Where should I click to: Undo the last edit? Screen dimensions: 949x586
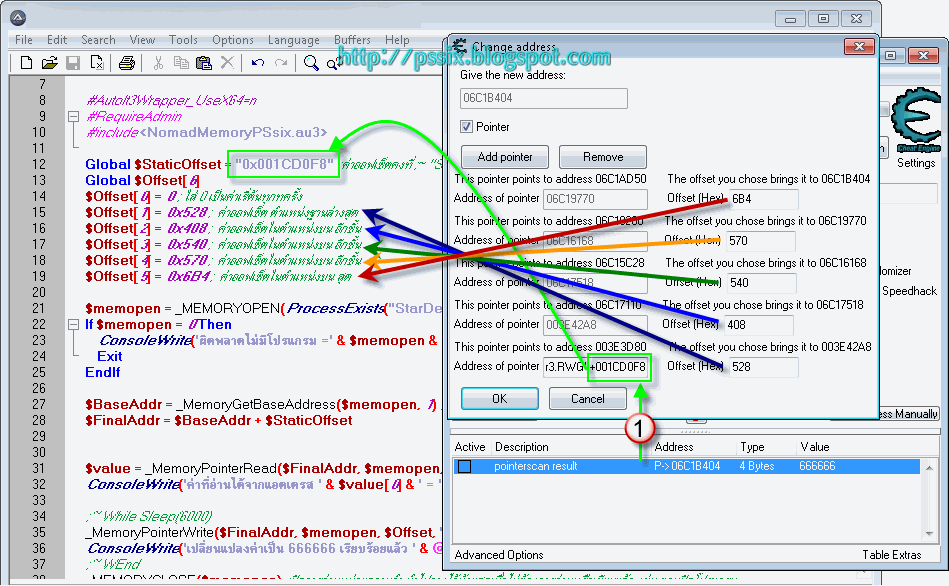tap(255, 62)
